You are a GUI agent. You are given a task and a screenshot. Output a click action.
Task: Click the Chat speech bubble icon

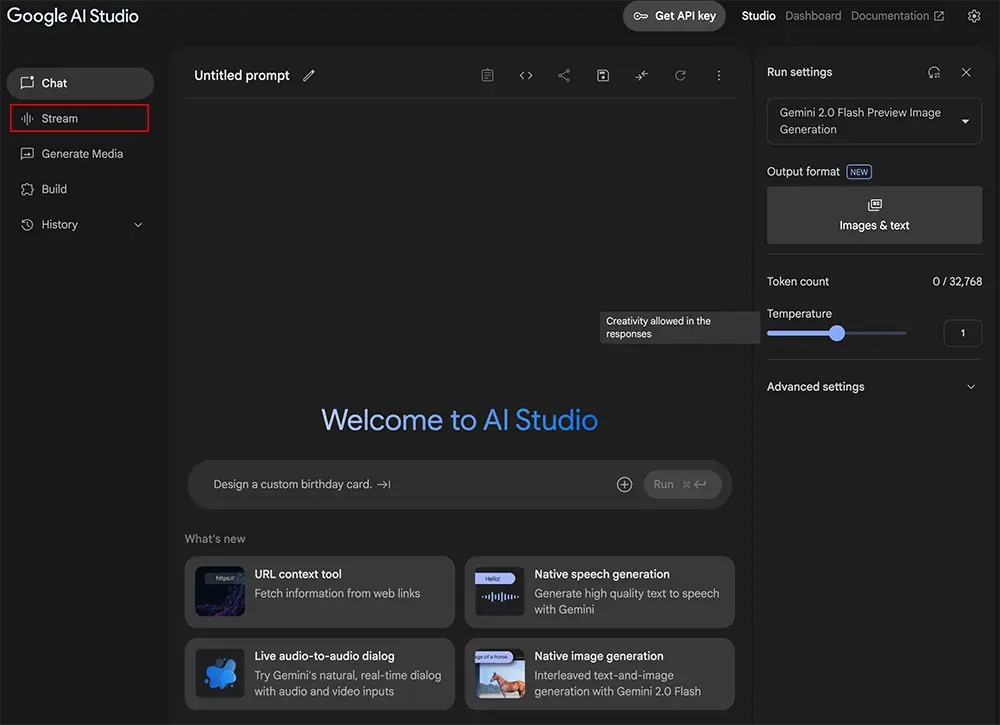27,83
